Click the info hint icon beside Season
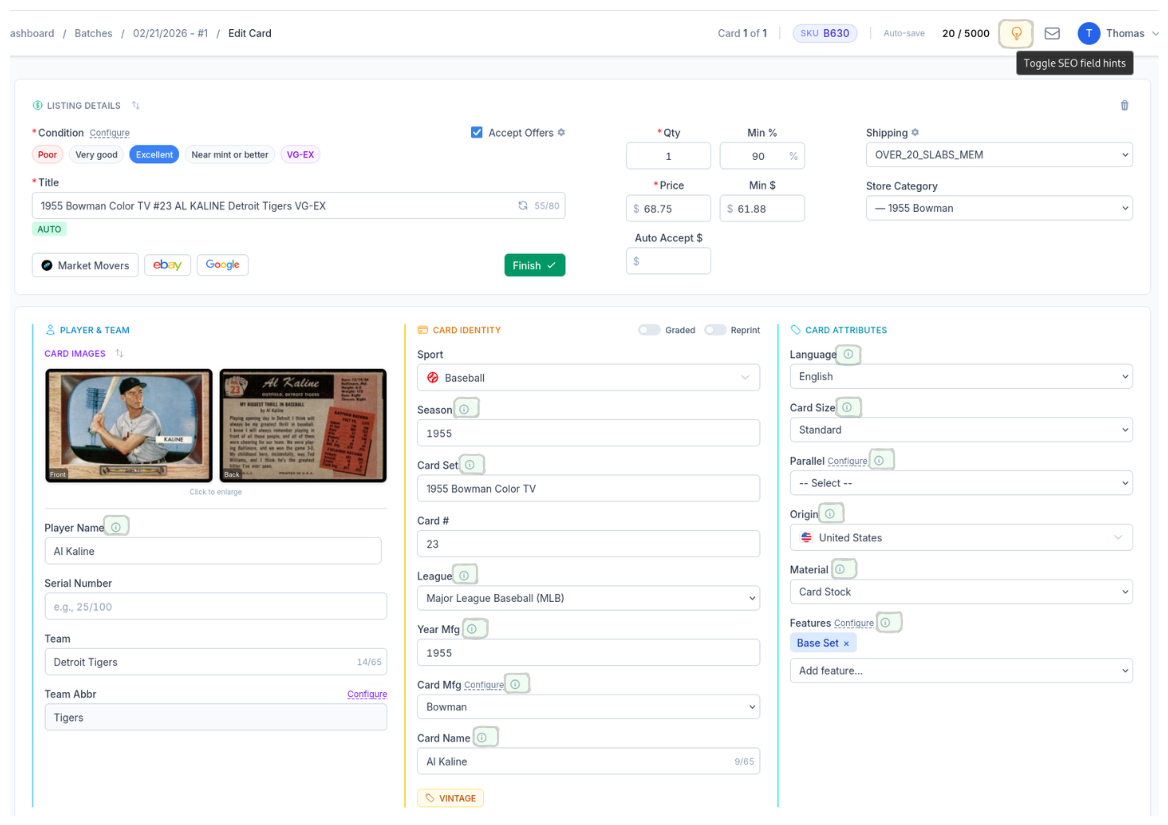 coord(467,408)
